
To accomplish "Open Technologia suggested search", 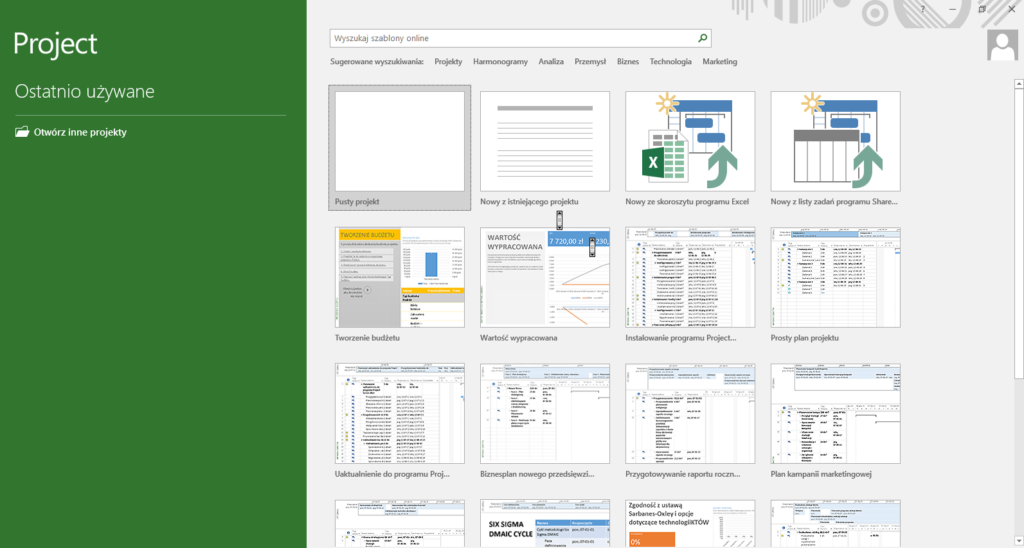I will click(670, 62).
